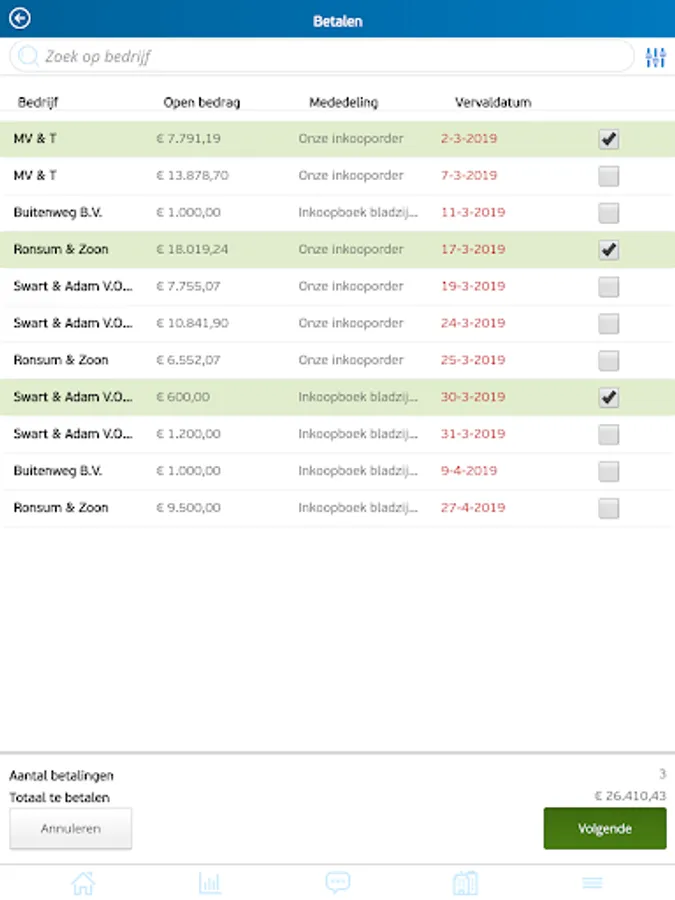Screen dimensions: 675x900
Task: Check the Ronsum & Zoon € 9.500,00 payment
Action: (x=608, y=508)
